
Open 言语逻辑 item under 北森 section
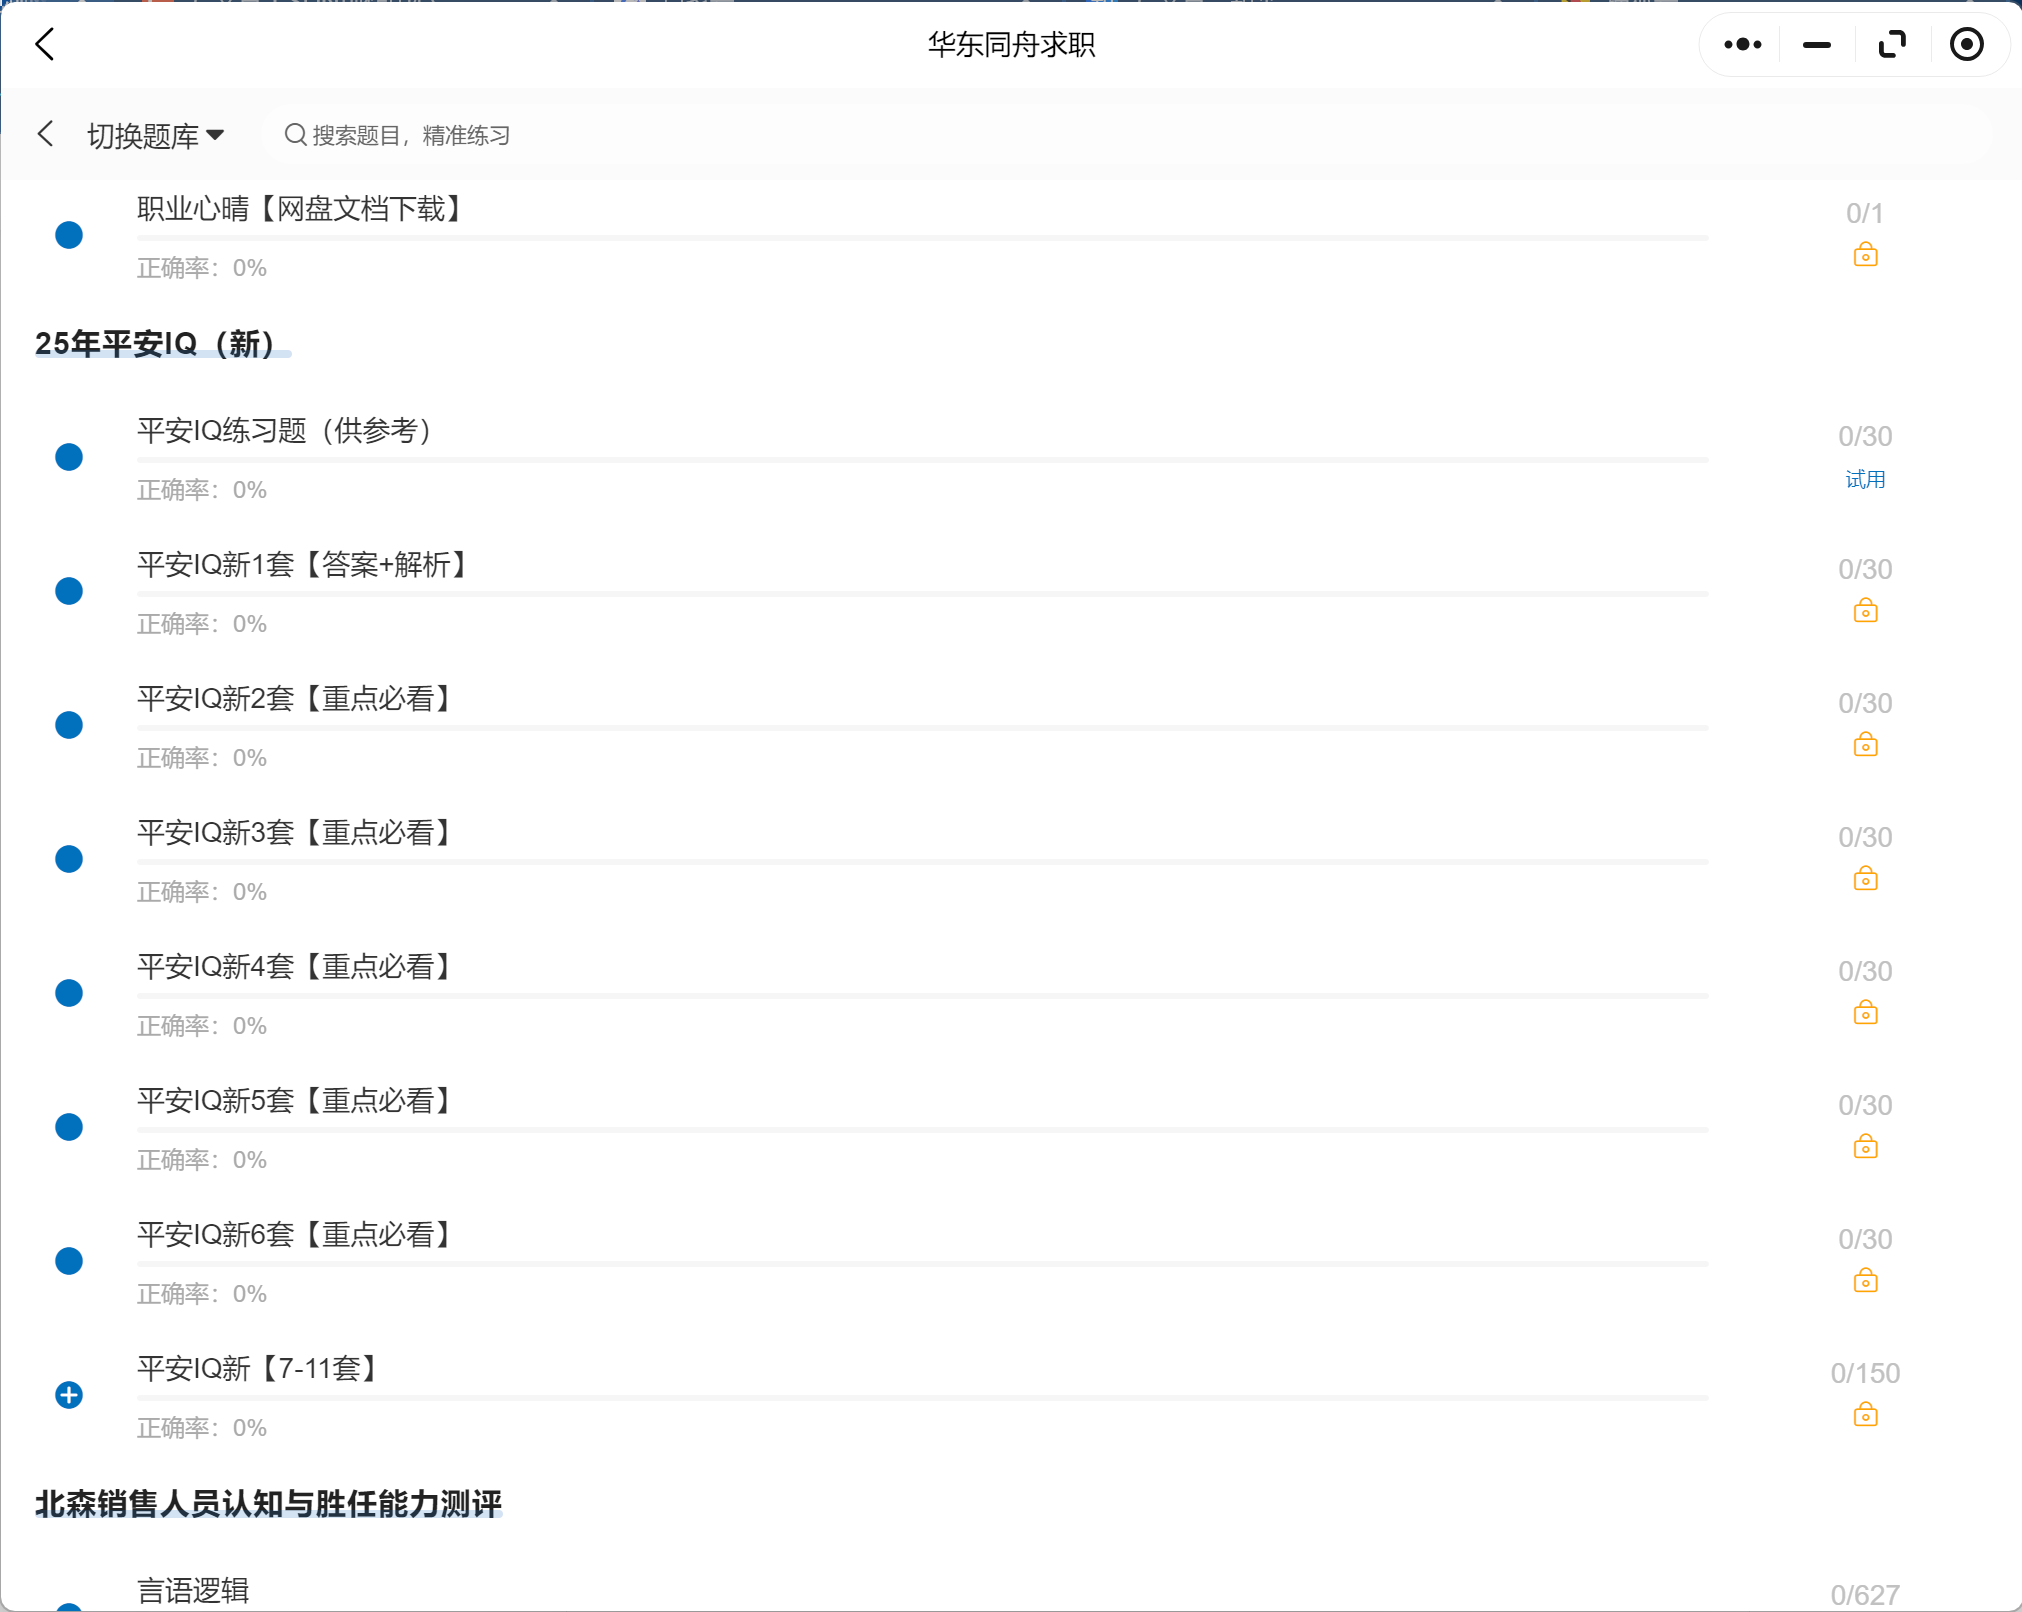[193, 1590]
